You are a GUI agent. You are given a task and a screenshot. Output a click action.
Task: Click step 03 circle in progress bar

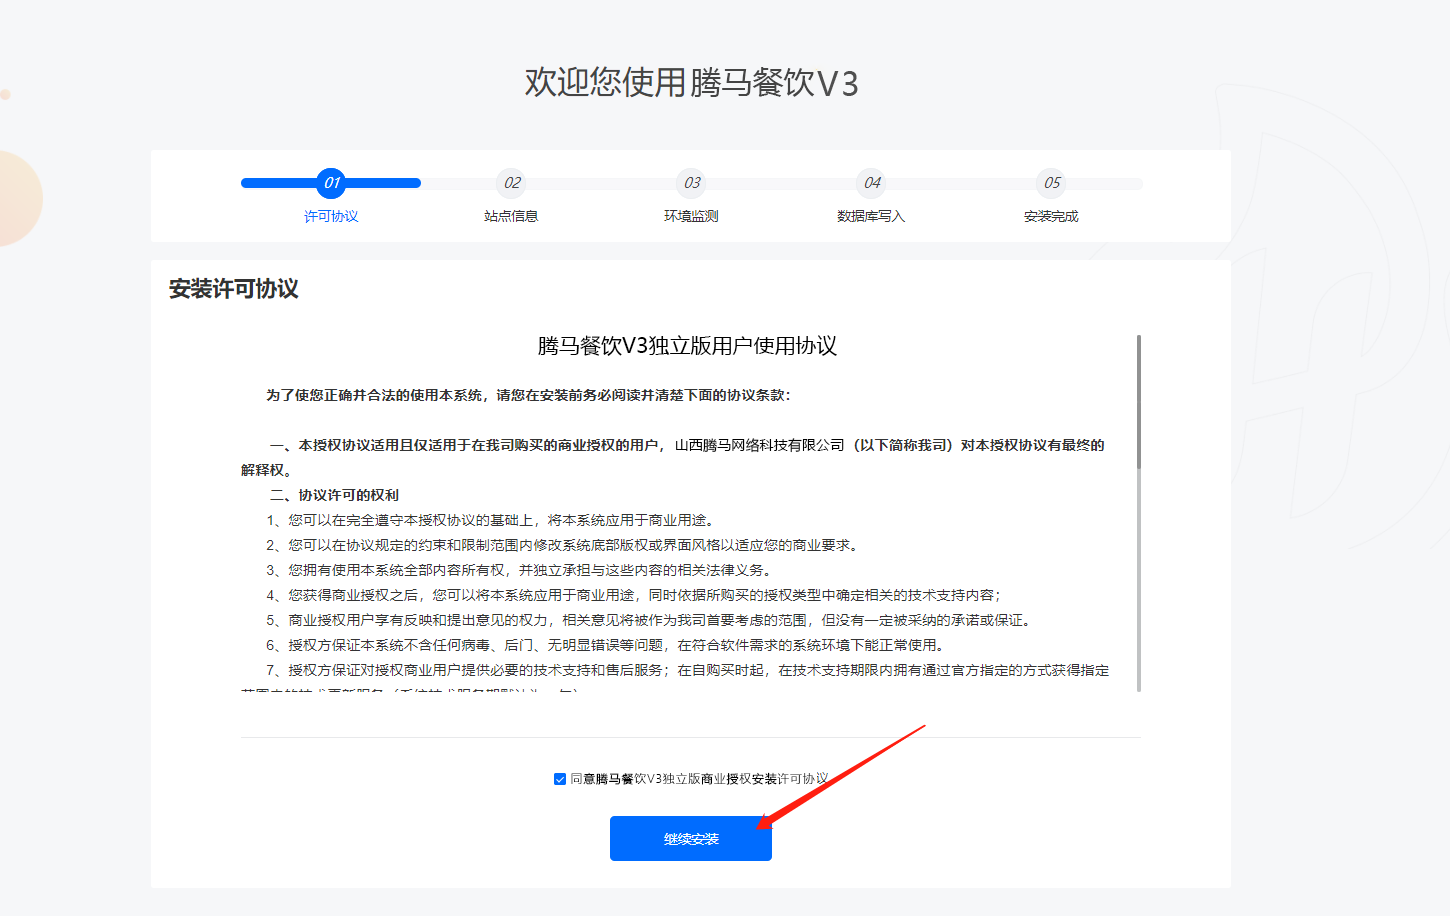point(691,183)
